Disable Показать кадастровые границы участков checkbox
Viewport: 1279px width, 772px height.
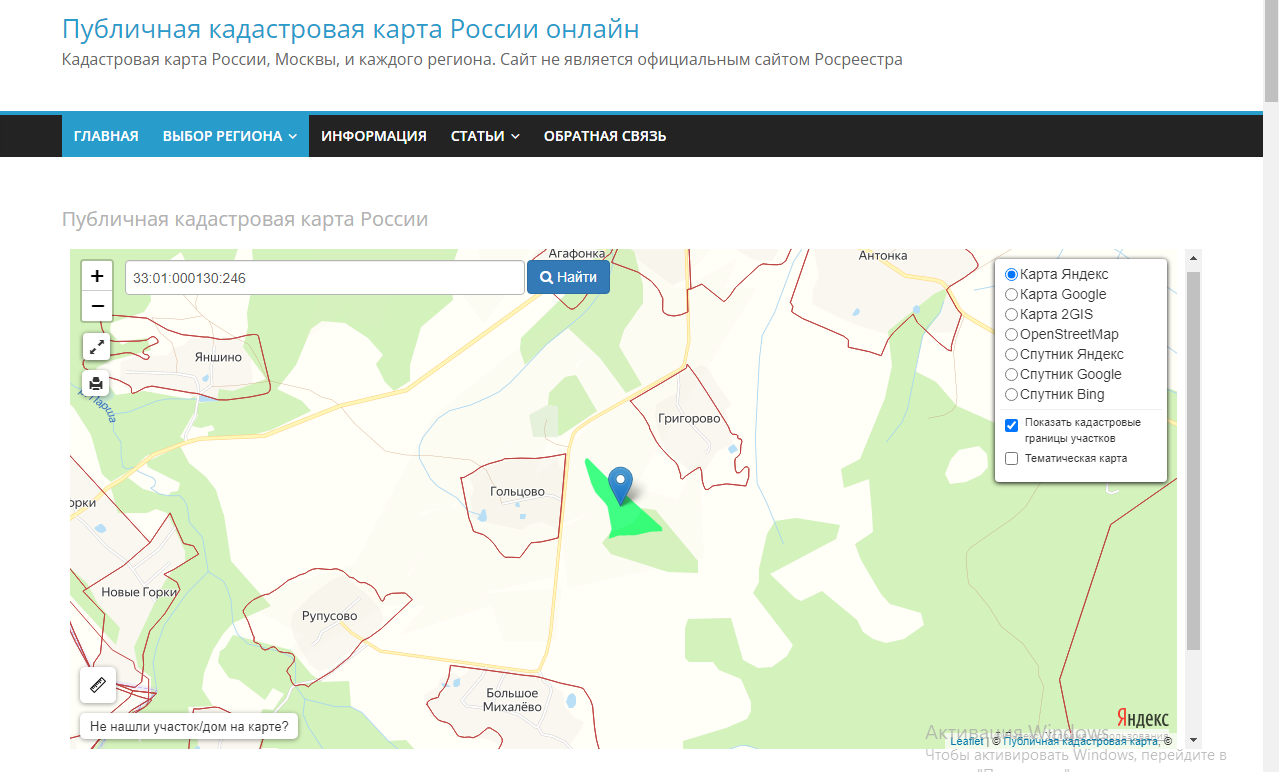point(1011,425)
